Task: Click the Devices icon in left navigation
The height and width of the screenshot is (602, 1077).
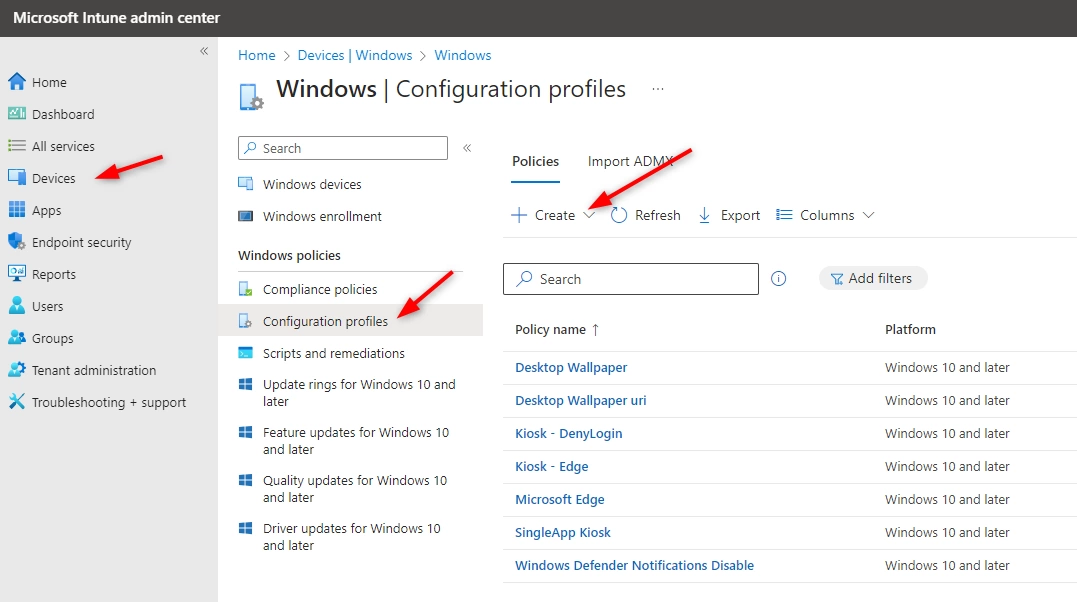Action: coord(16,178)
